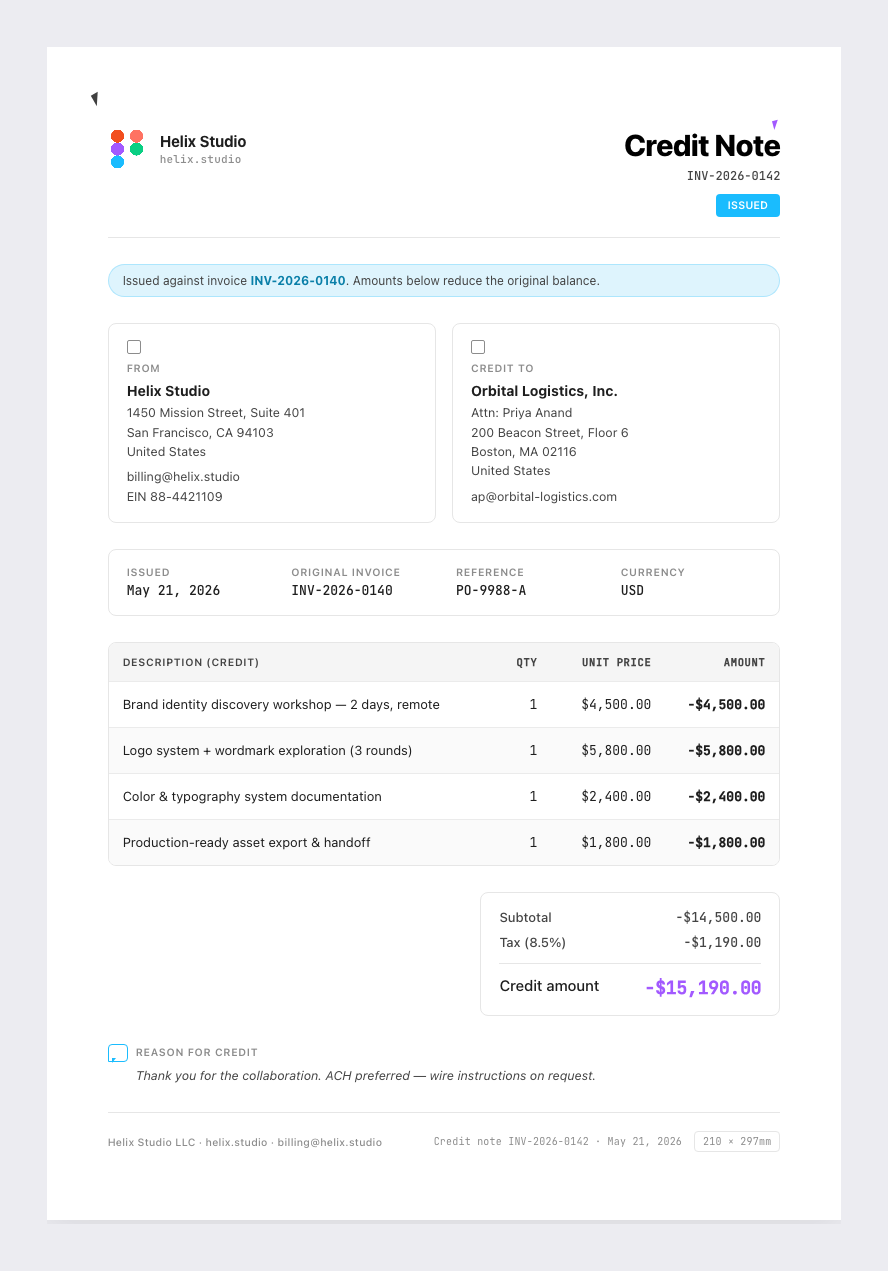
Task: Select the Logo system + wordmark exploration row
Action: (x=444, y=751)
